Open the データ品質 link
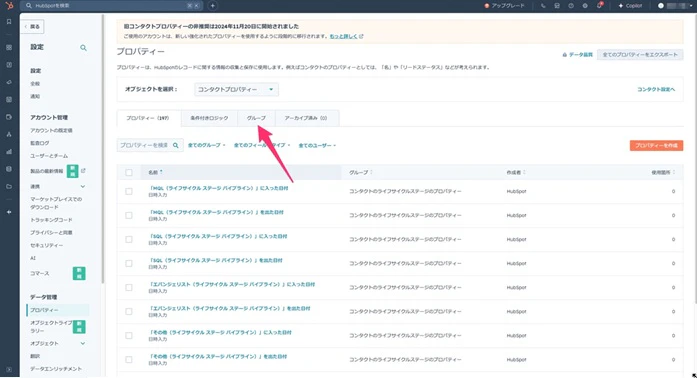Image resolution: width=697 pixels, height=378 pixels. point(581,55)
